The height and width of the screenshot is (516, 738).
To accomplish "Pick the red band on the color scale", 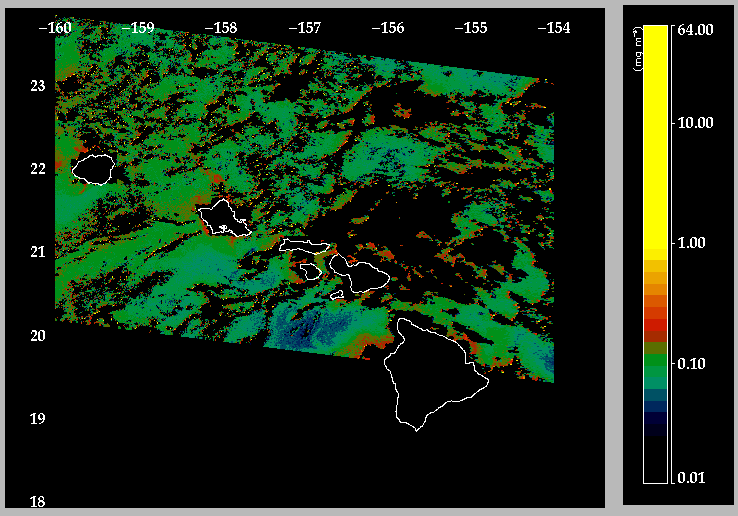I will pos(656,325).
